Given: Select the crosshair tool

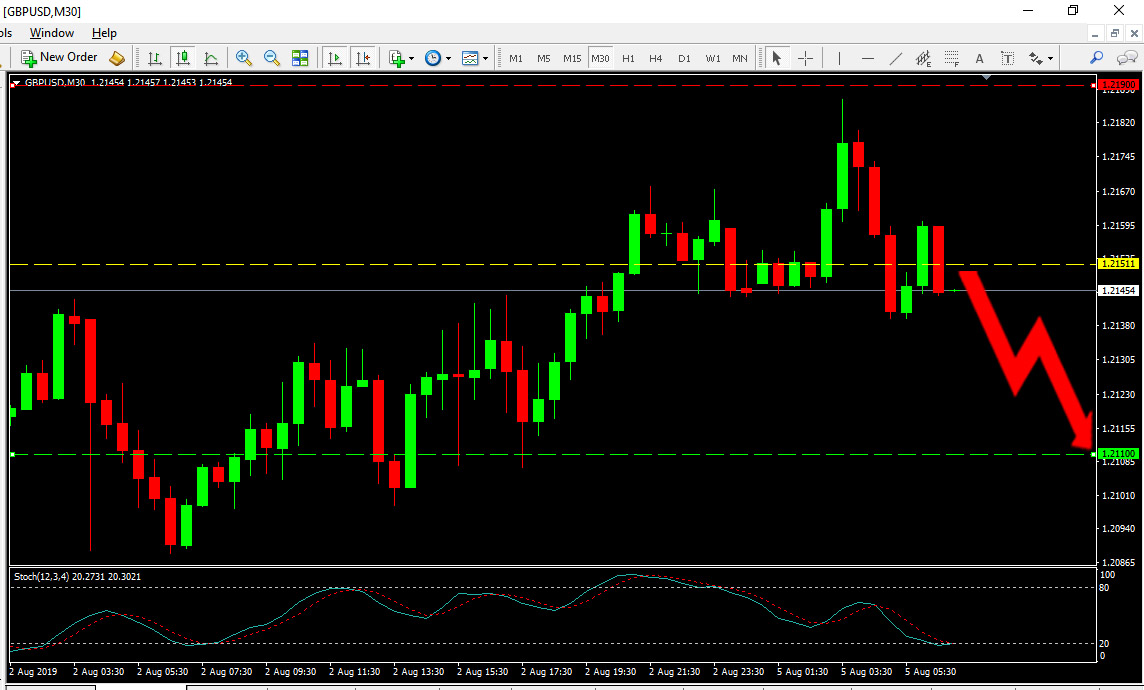Looking at the screenshot, I should (805, 58).
